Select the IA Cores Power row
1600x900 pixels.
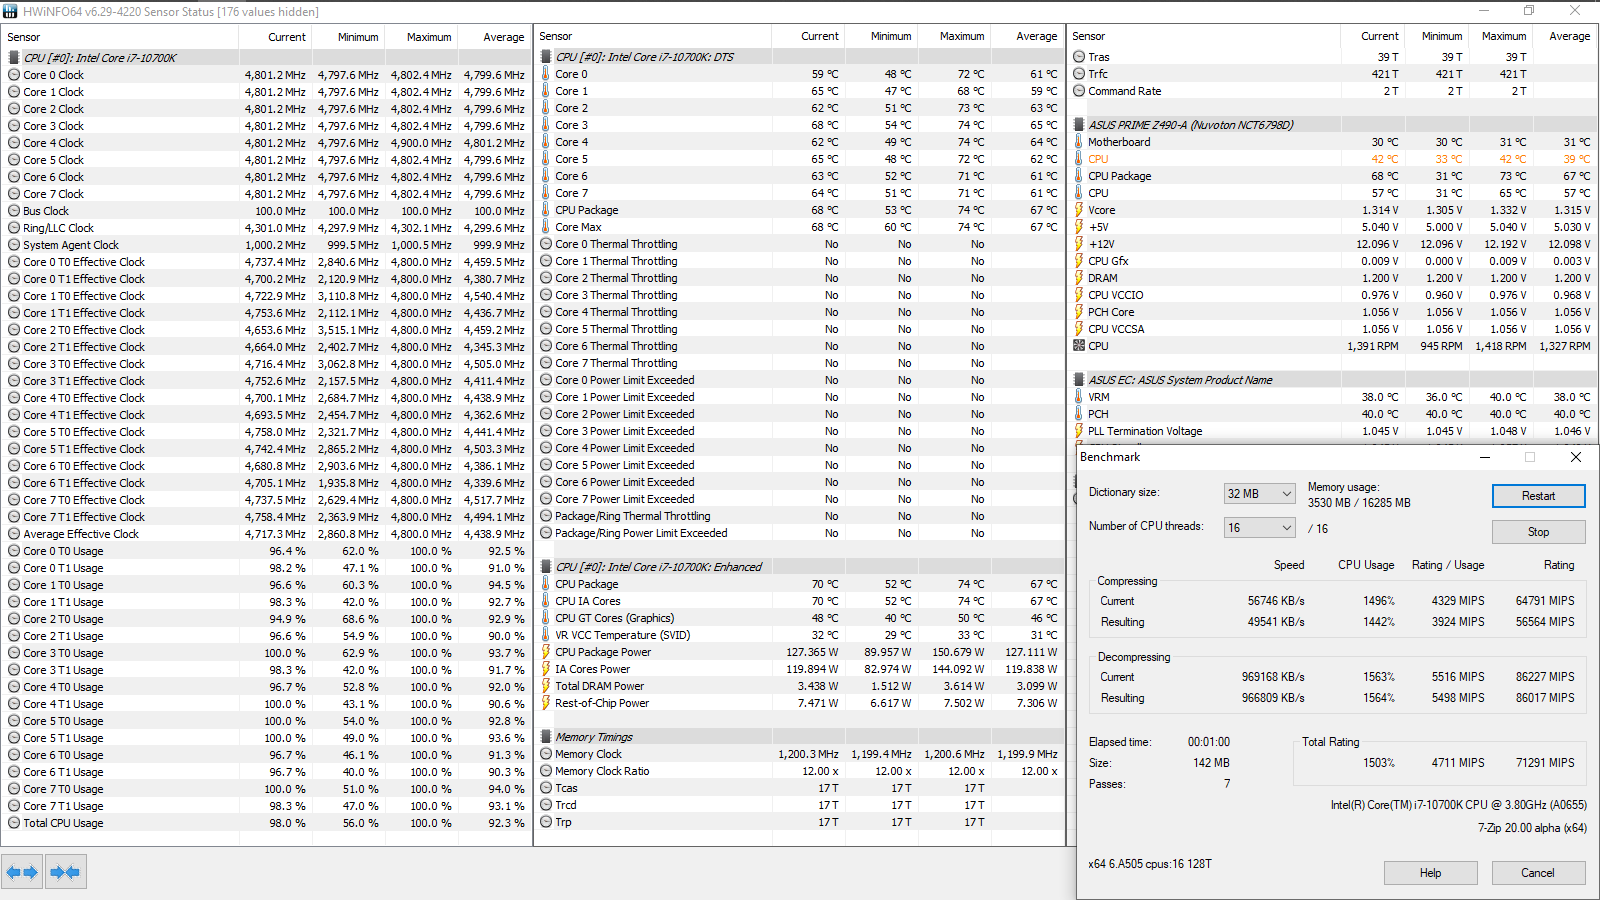pyautogui.click(x=799, y=669)
